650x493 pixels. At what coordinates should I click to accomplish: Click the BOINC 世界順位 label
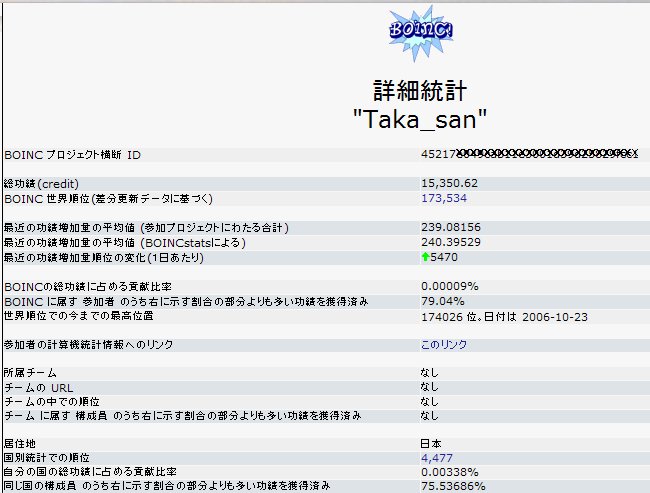coord(108,199)
